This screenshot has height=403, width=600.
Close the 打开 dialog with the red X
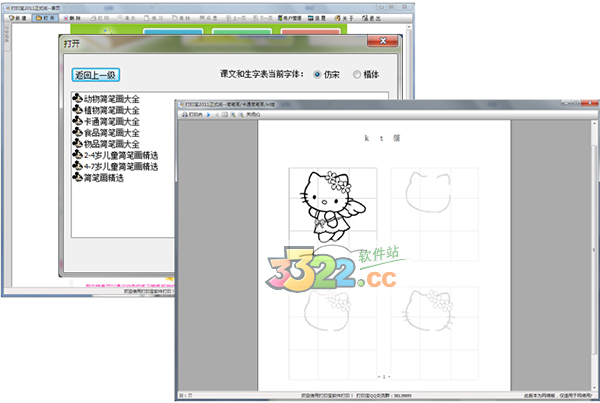382,41
